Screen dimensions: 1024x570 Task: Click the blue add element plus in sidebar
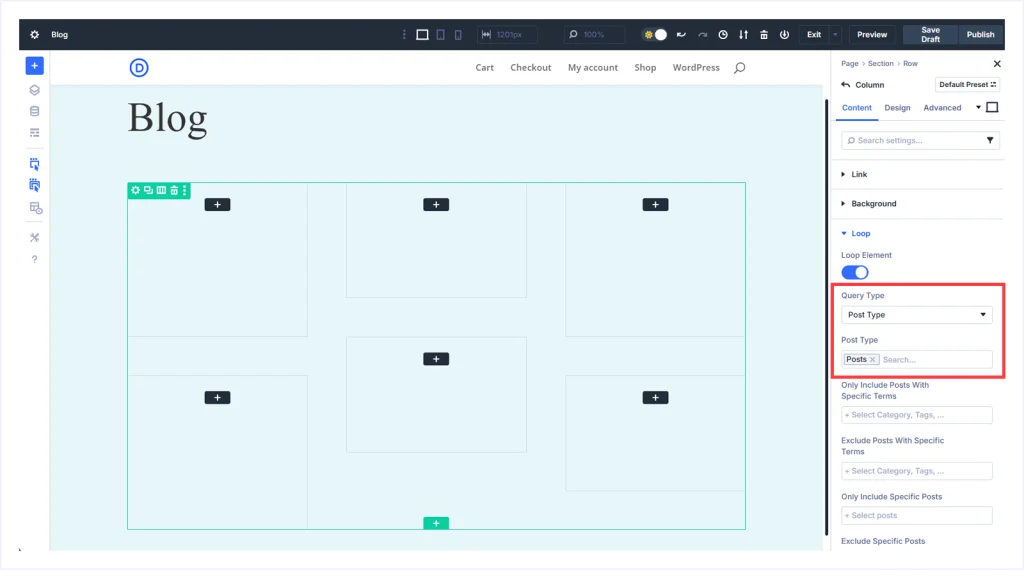pyautogui.click(x=35, y=66)
